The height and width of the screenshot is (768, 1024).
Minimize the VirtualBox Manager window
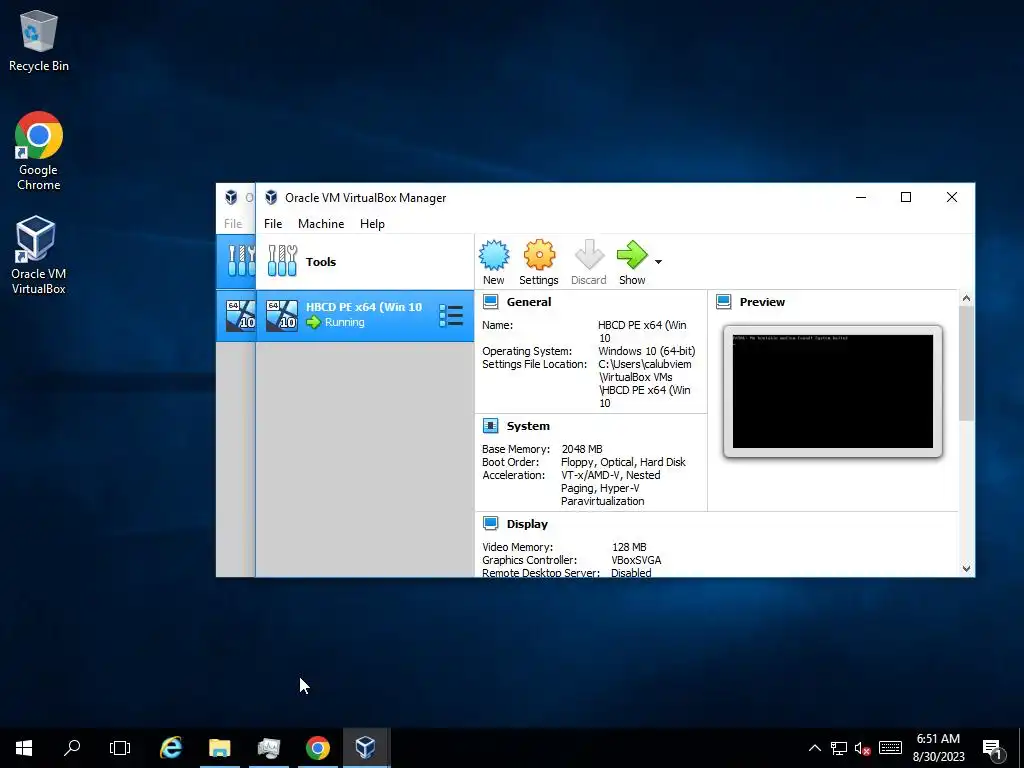(861, 197)
